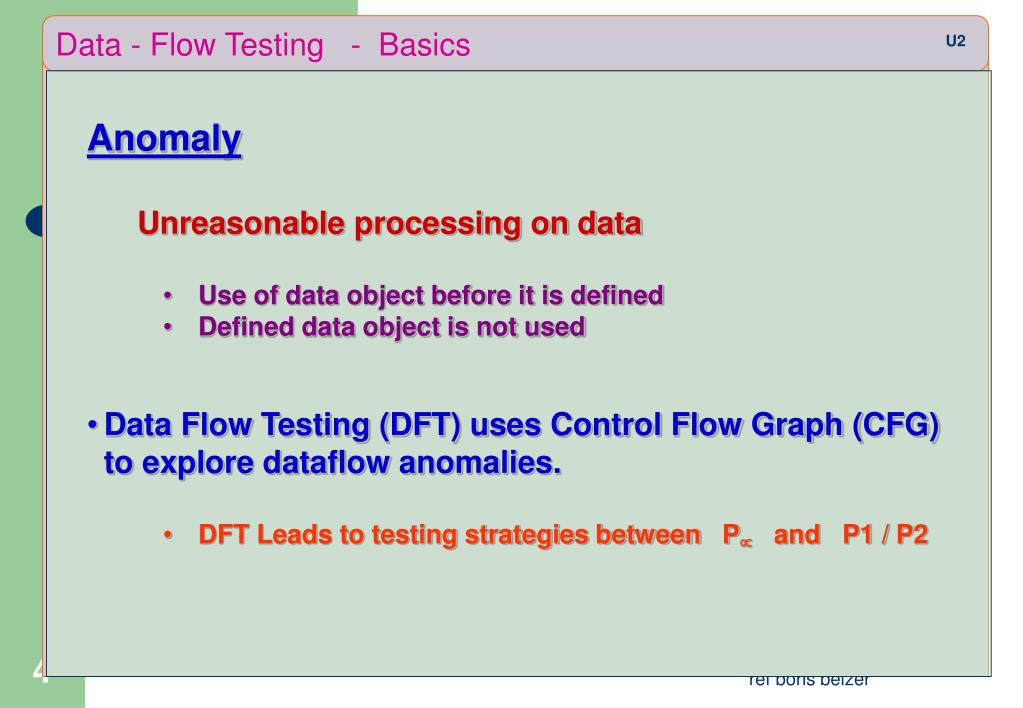Select the "Unreasonable processing on data" subtitle
The image size is (1023, 708).
389,223
